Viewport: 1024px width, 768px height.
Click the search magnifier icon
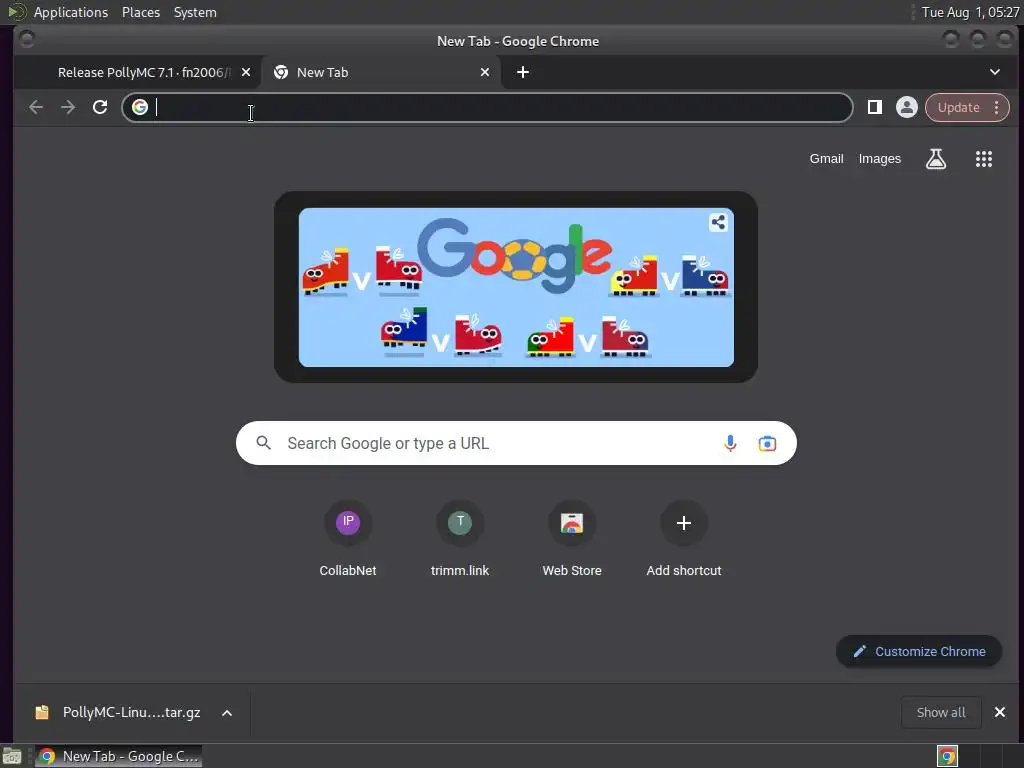coord(263,443)
